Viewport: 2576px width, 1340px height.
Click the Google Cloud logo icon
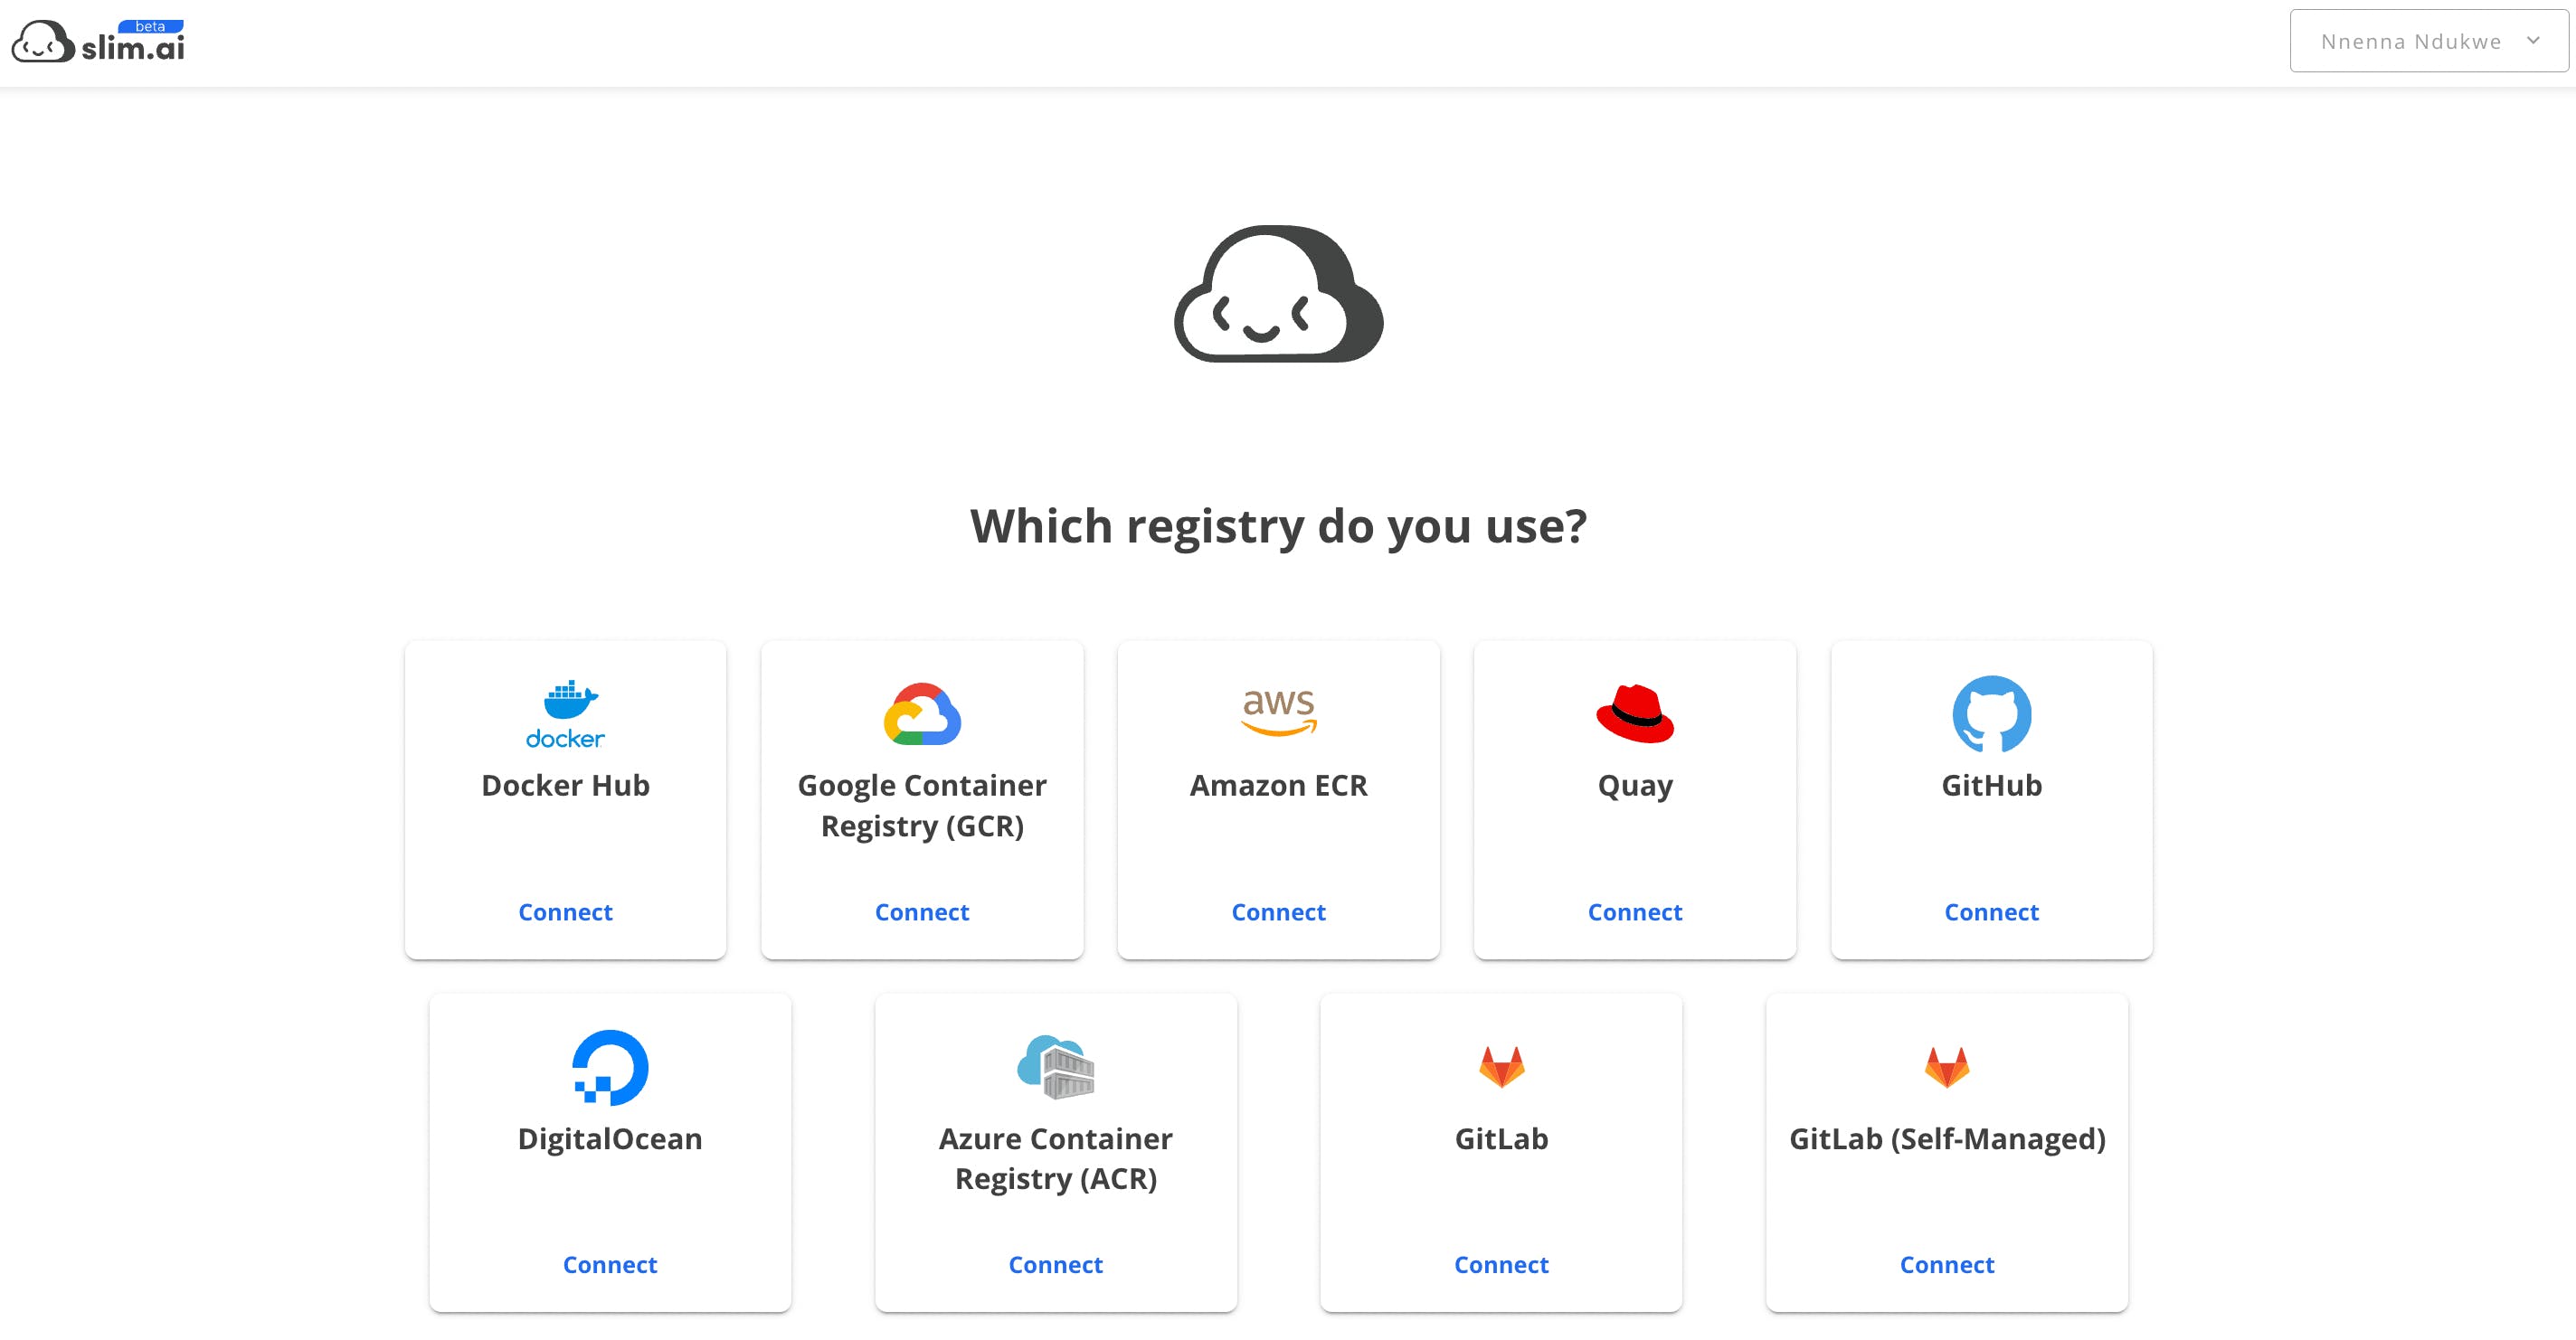tap(922, 714)
